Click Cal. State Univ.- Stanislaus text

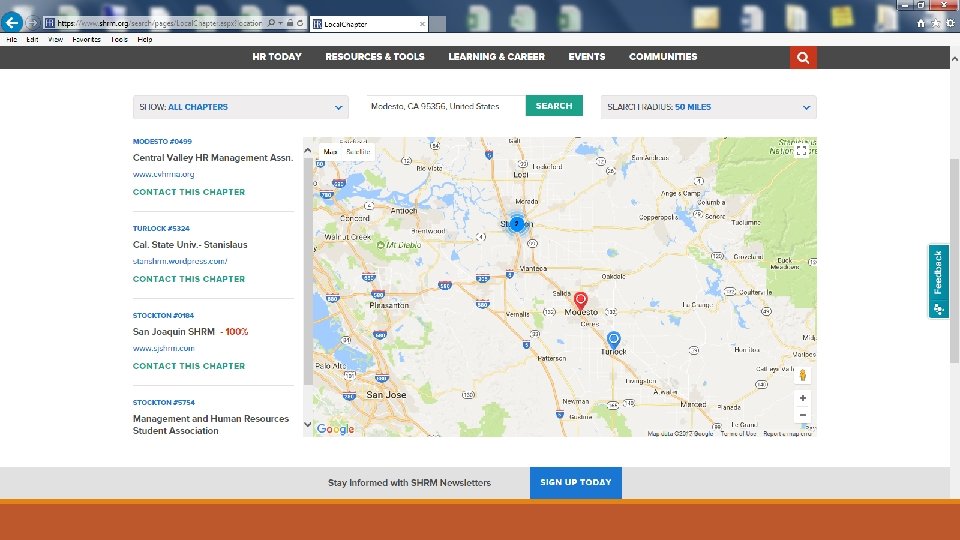pyautogui.click(x=190, y=244)
